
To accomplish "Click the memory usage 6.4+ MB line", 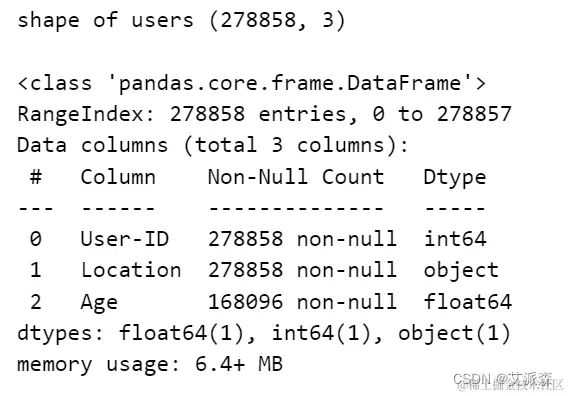I will pyautogui.click(x=150, y=365).
